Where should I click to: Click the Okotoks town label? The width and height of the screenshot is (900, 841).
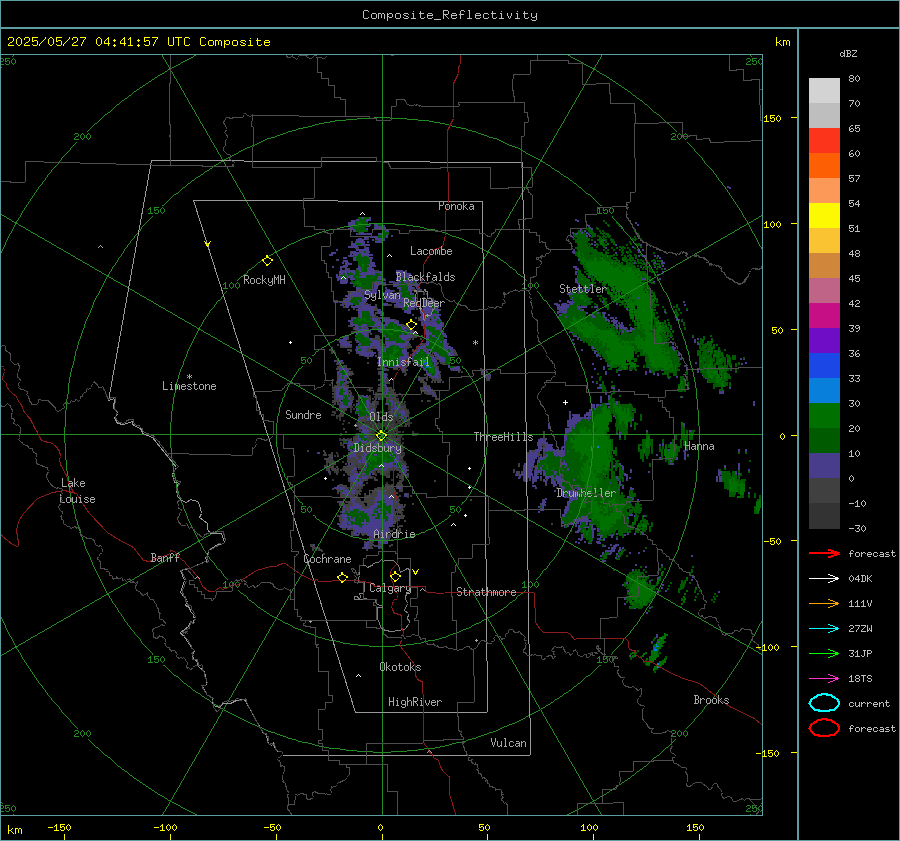(x=400, y=667)
